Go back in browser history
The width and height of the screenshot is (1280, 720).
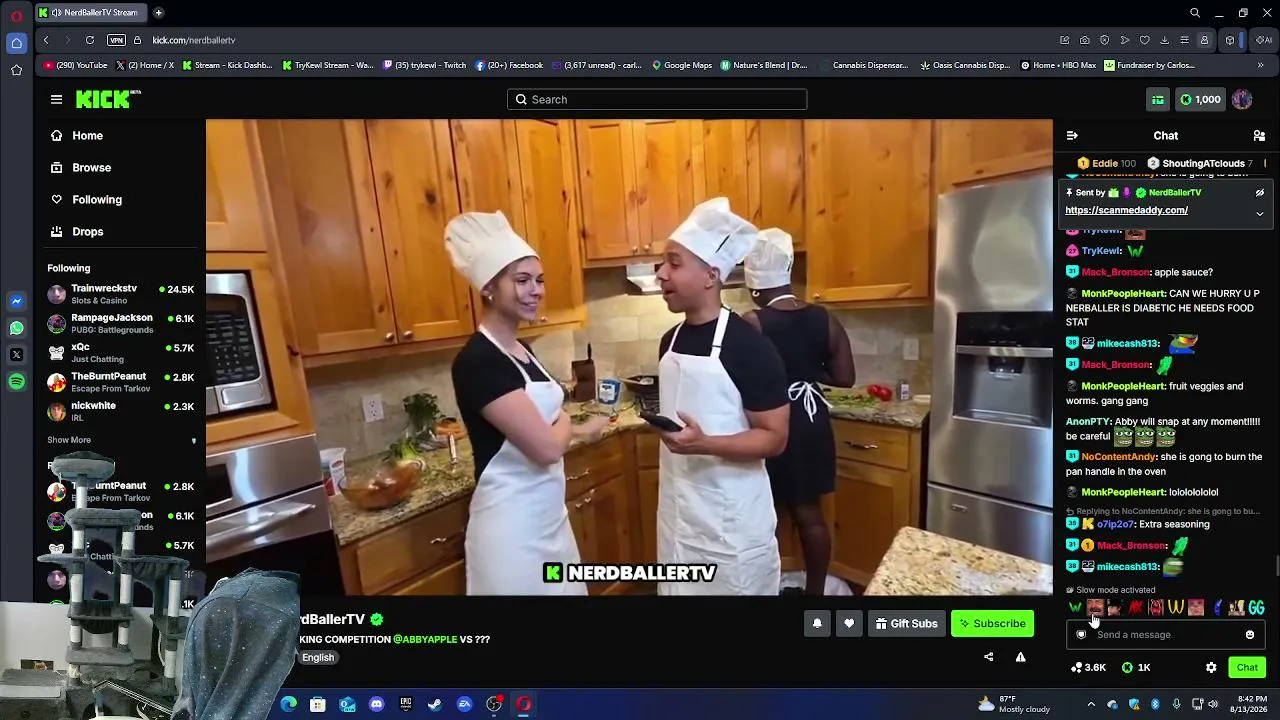[x=46, y=40]
